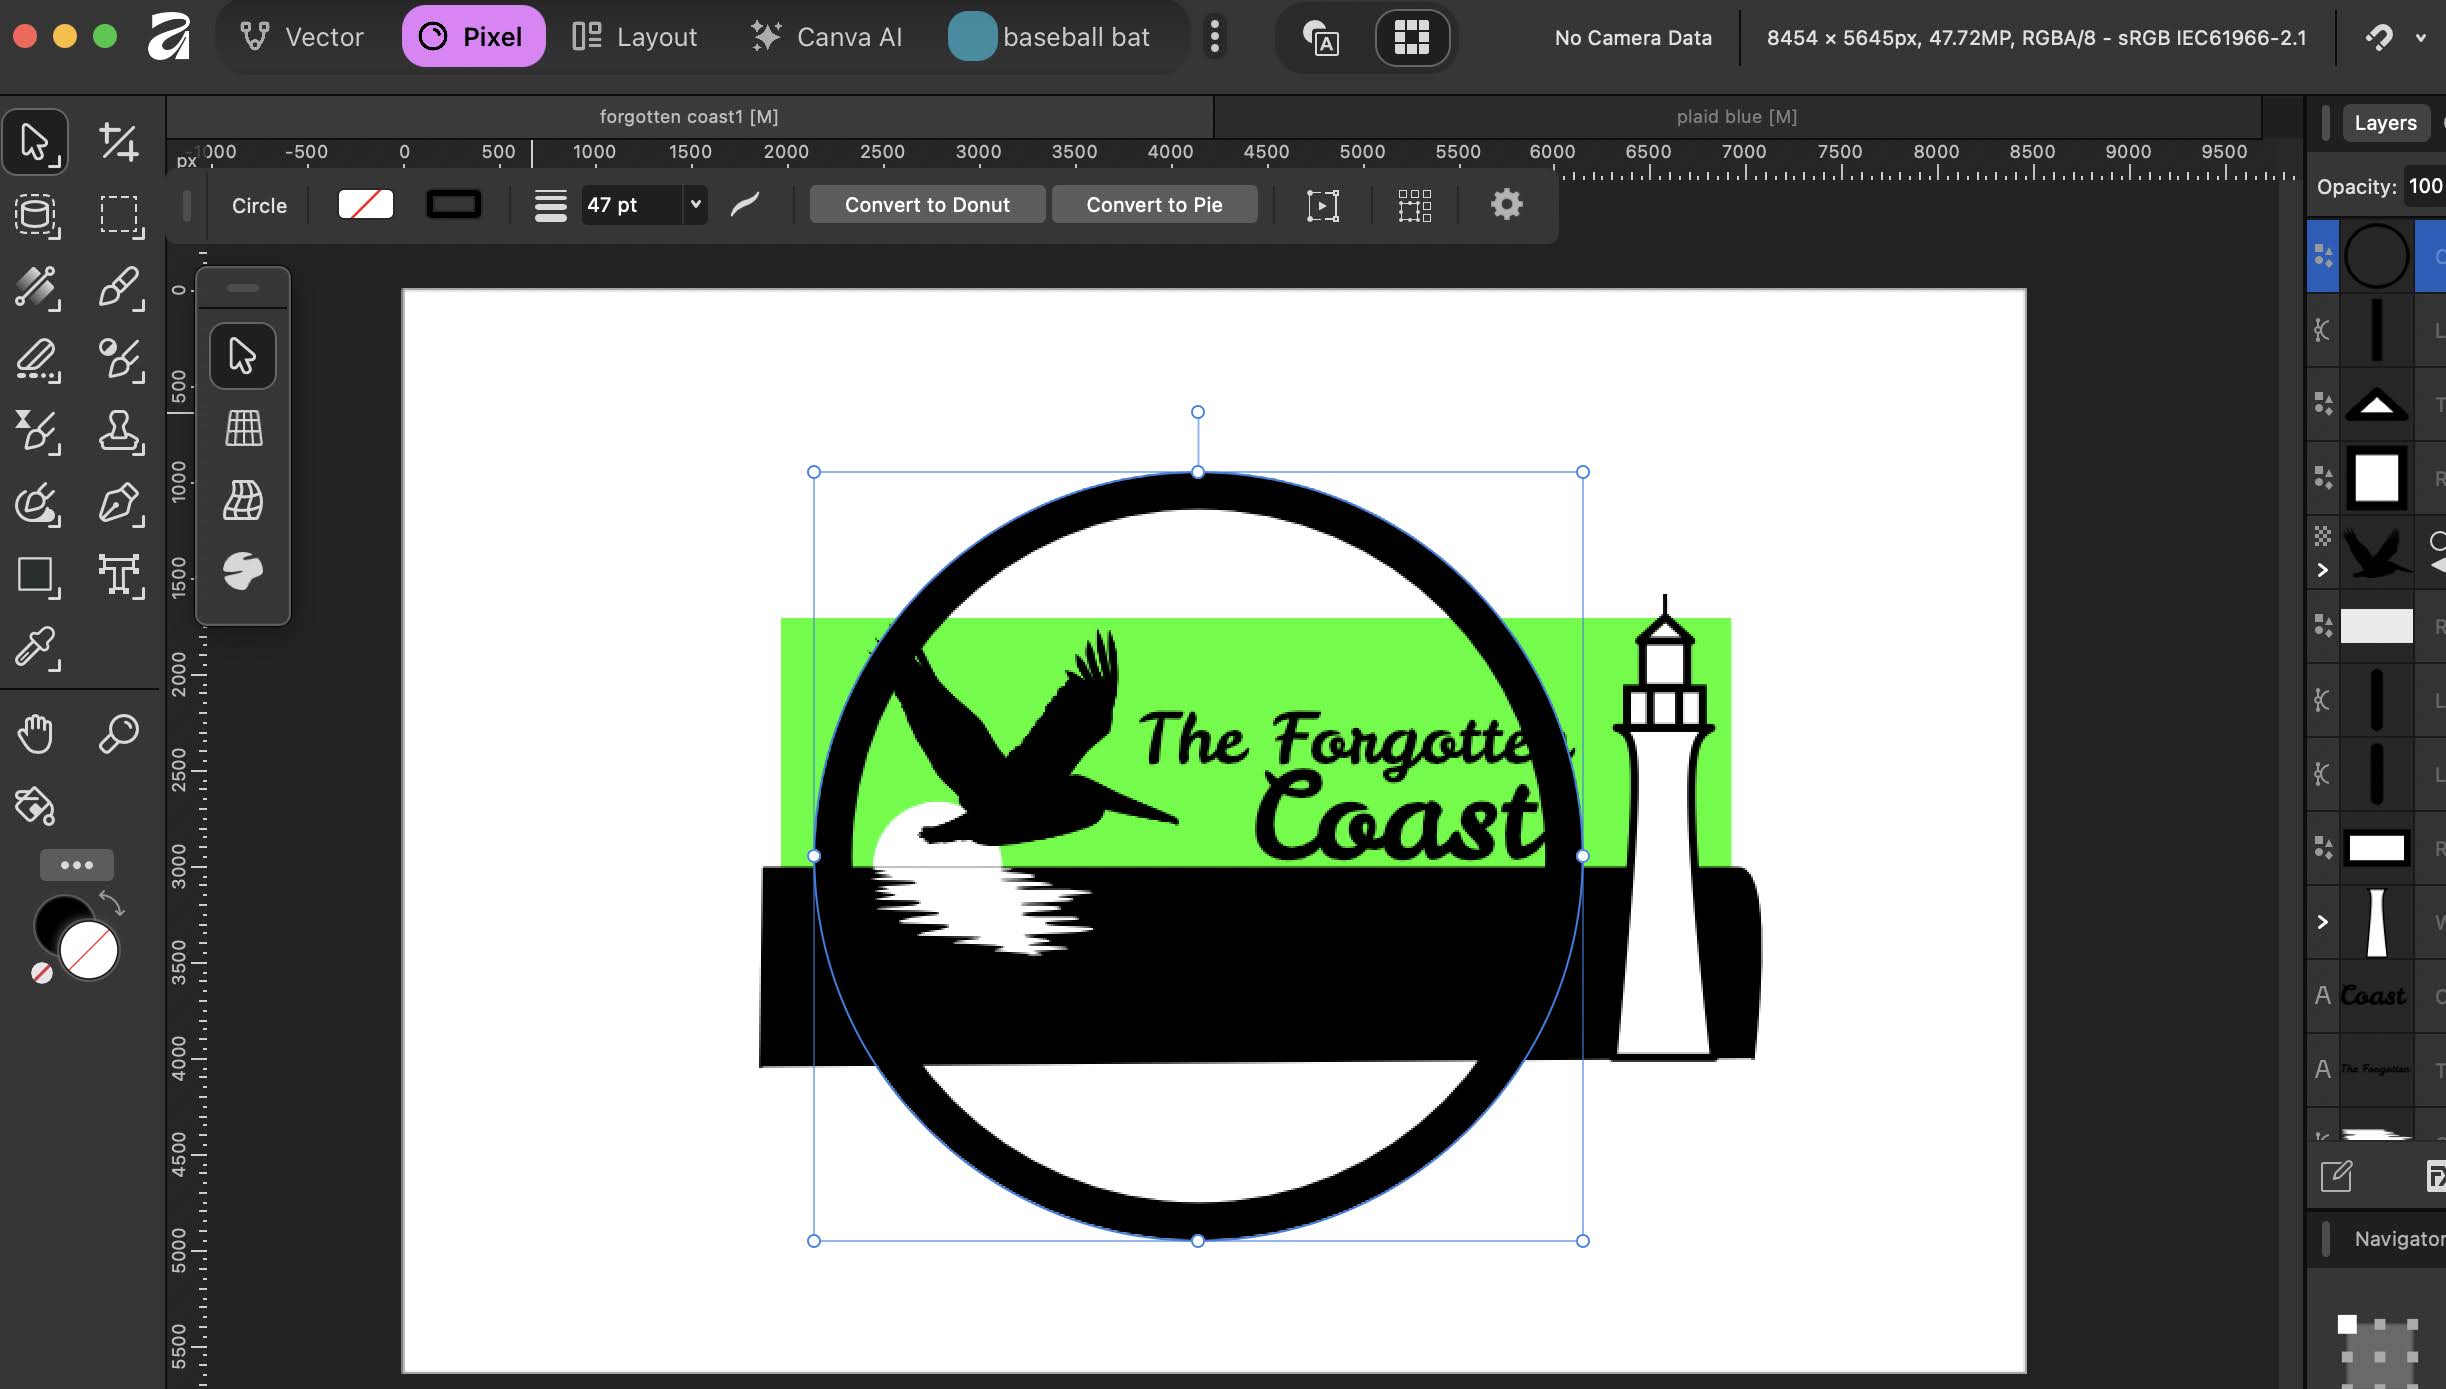Select the Hand pan tool
Image resolution: width=2446 pixels, height=1389 pixels.
36,734
